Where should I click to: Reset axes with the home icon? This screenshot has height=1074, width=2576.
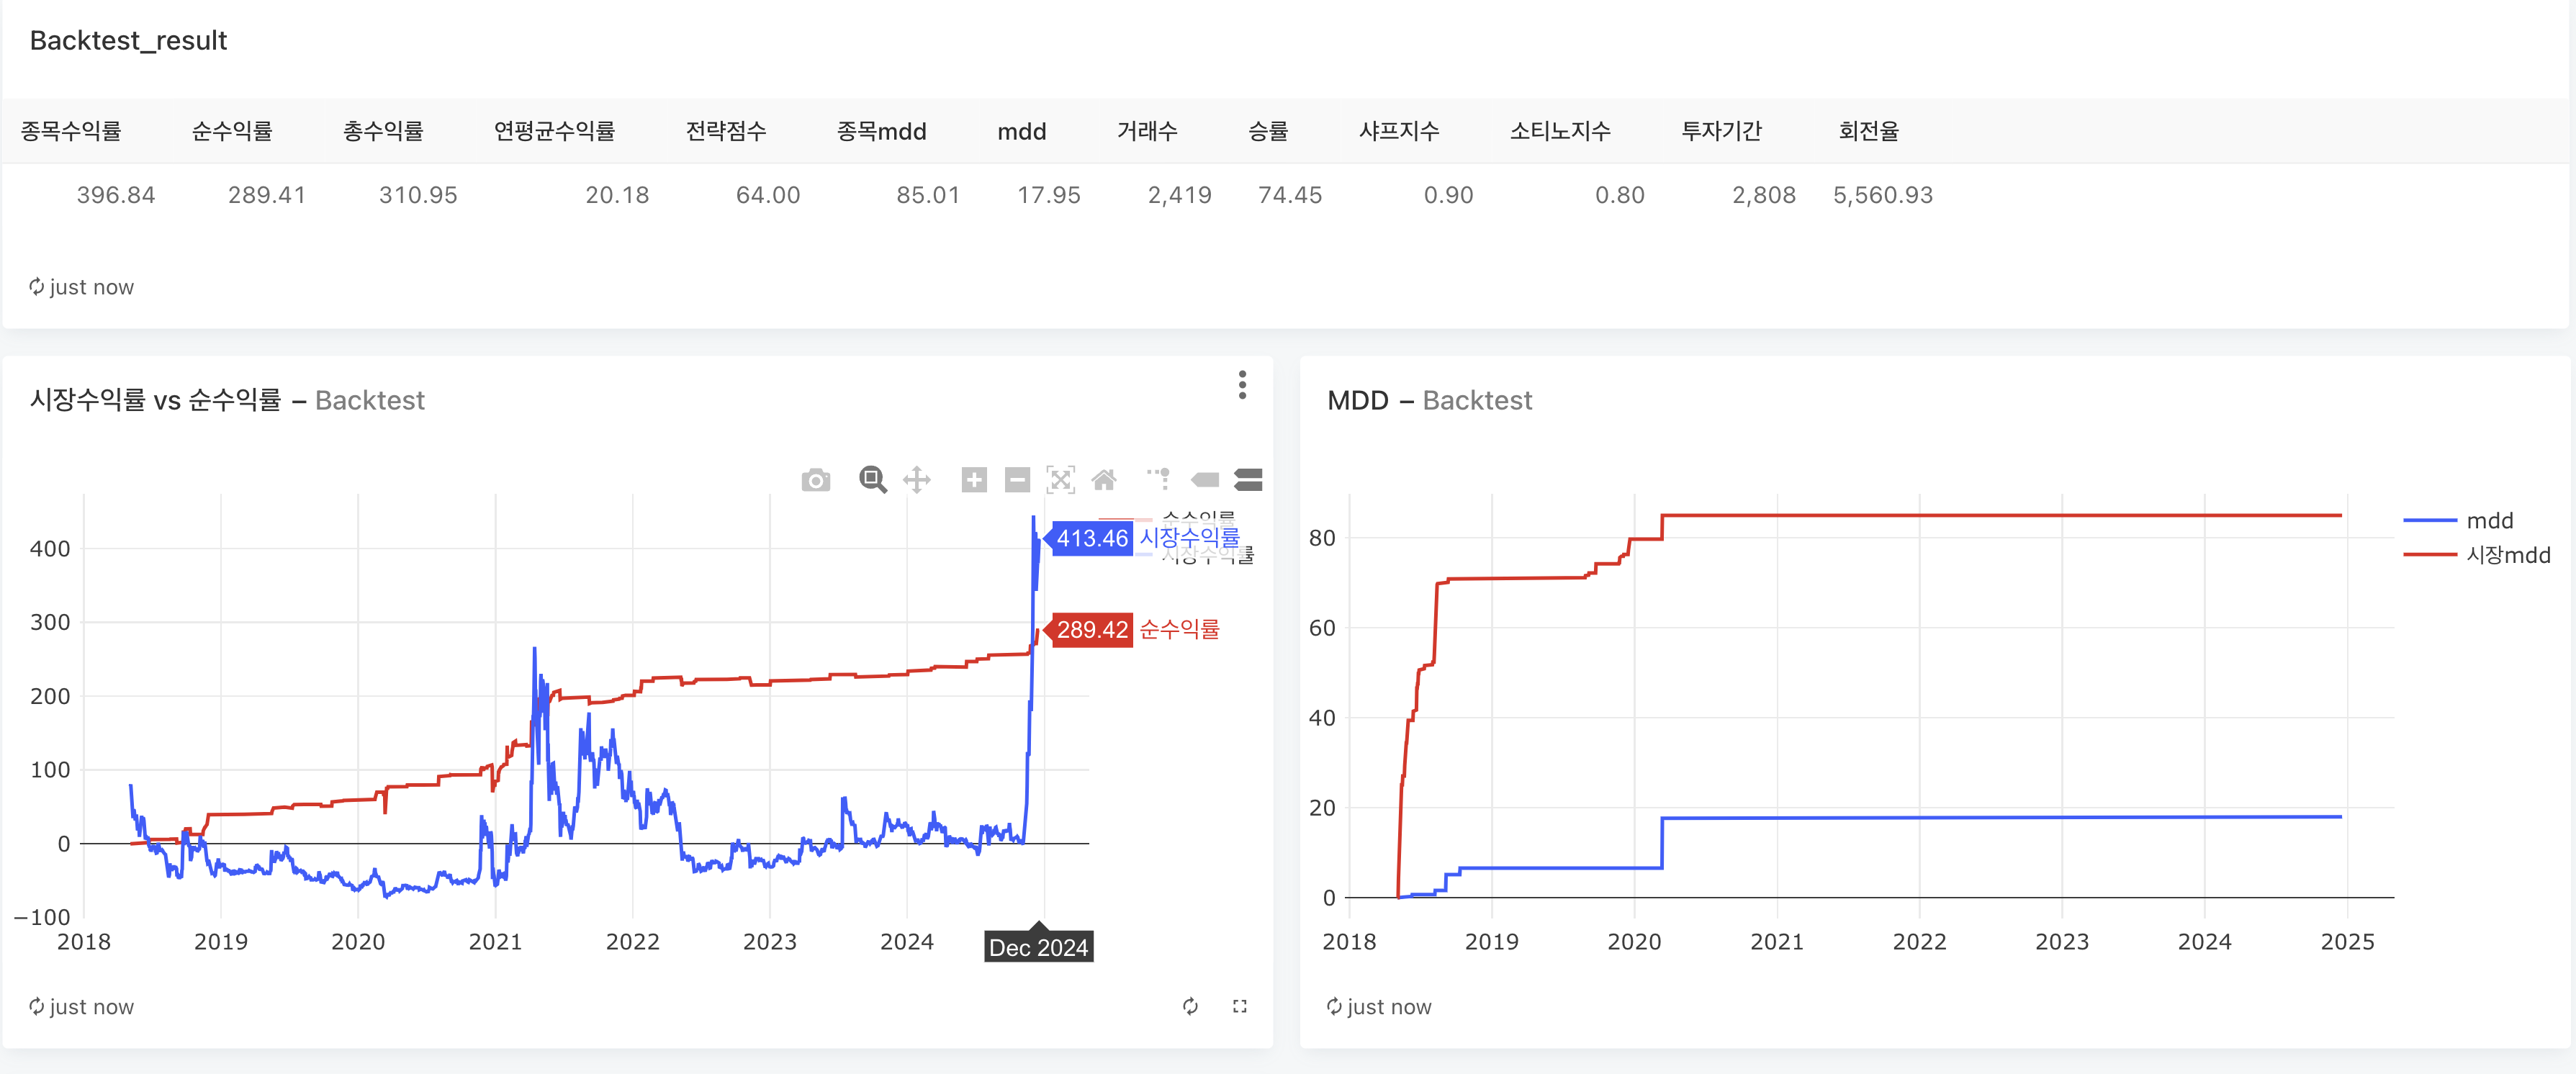click(1104, 480)
